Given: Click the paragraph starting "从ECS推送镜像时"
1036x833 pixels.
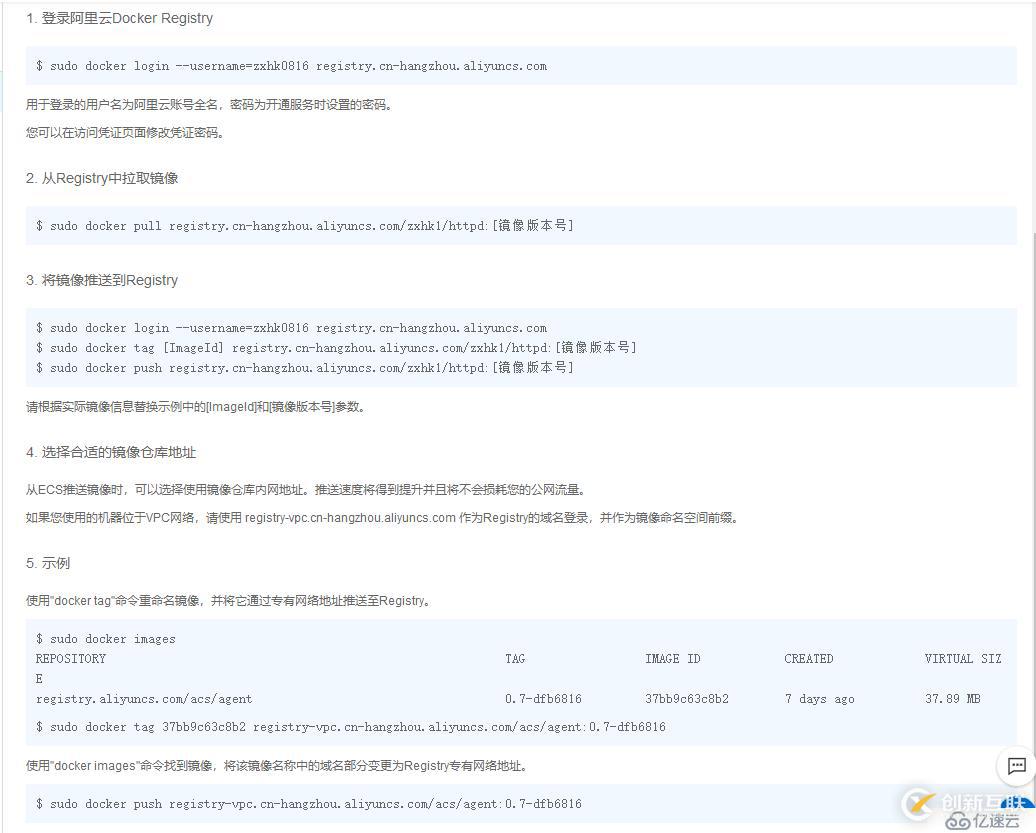Looking at the screenshot, I should click(306, 489).
